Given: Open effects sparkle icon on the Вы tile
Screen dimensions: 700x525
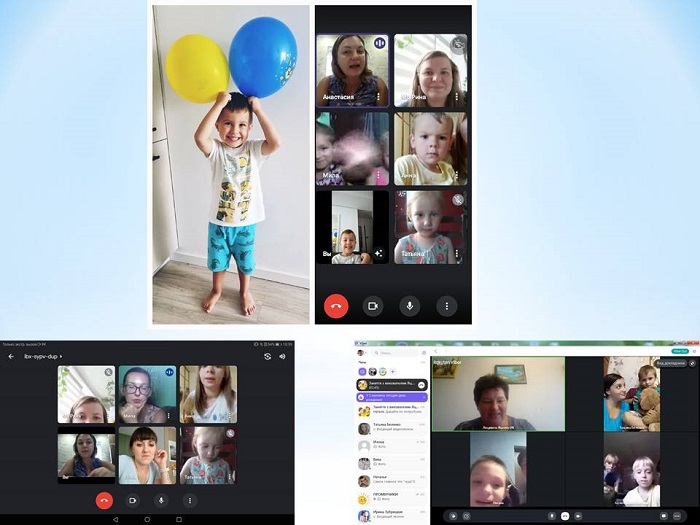Looking at the screenshot, I should [x=379, y=253].
